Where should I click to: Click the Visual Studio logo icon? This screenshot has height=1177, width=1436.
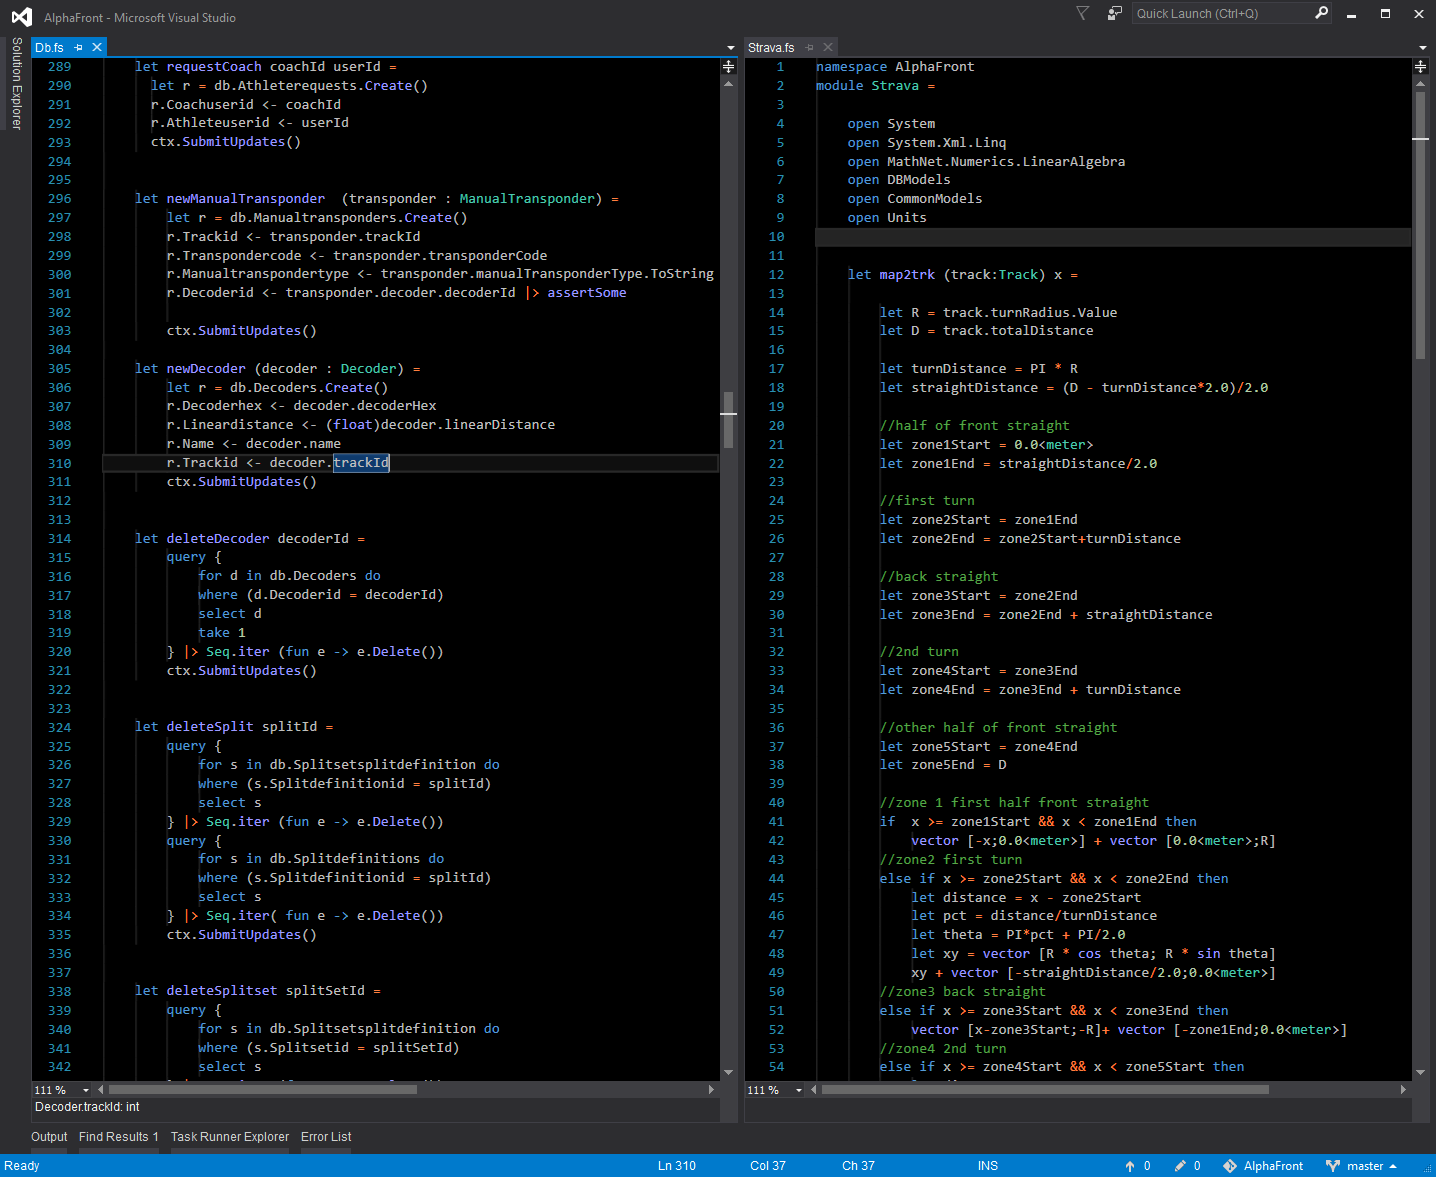point(21,16)
